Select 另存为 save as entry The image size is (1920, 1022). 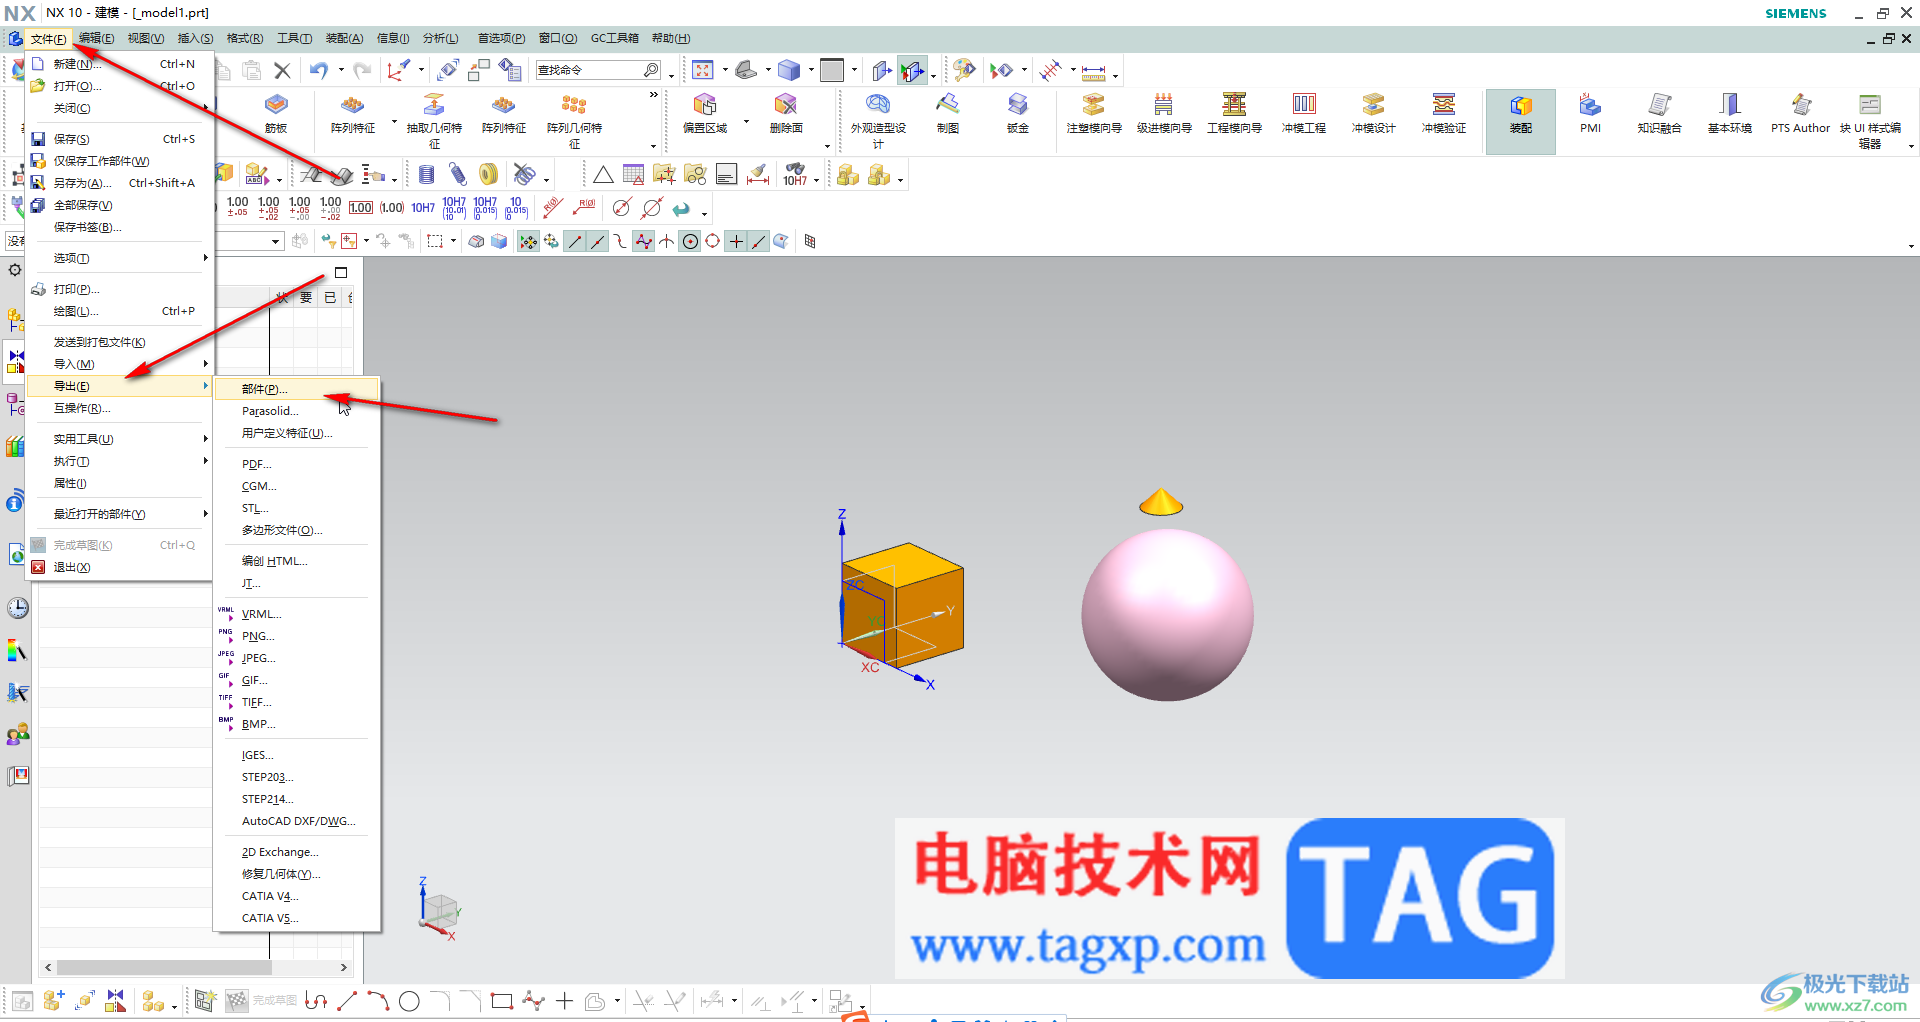[120, 183]
